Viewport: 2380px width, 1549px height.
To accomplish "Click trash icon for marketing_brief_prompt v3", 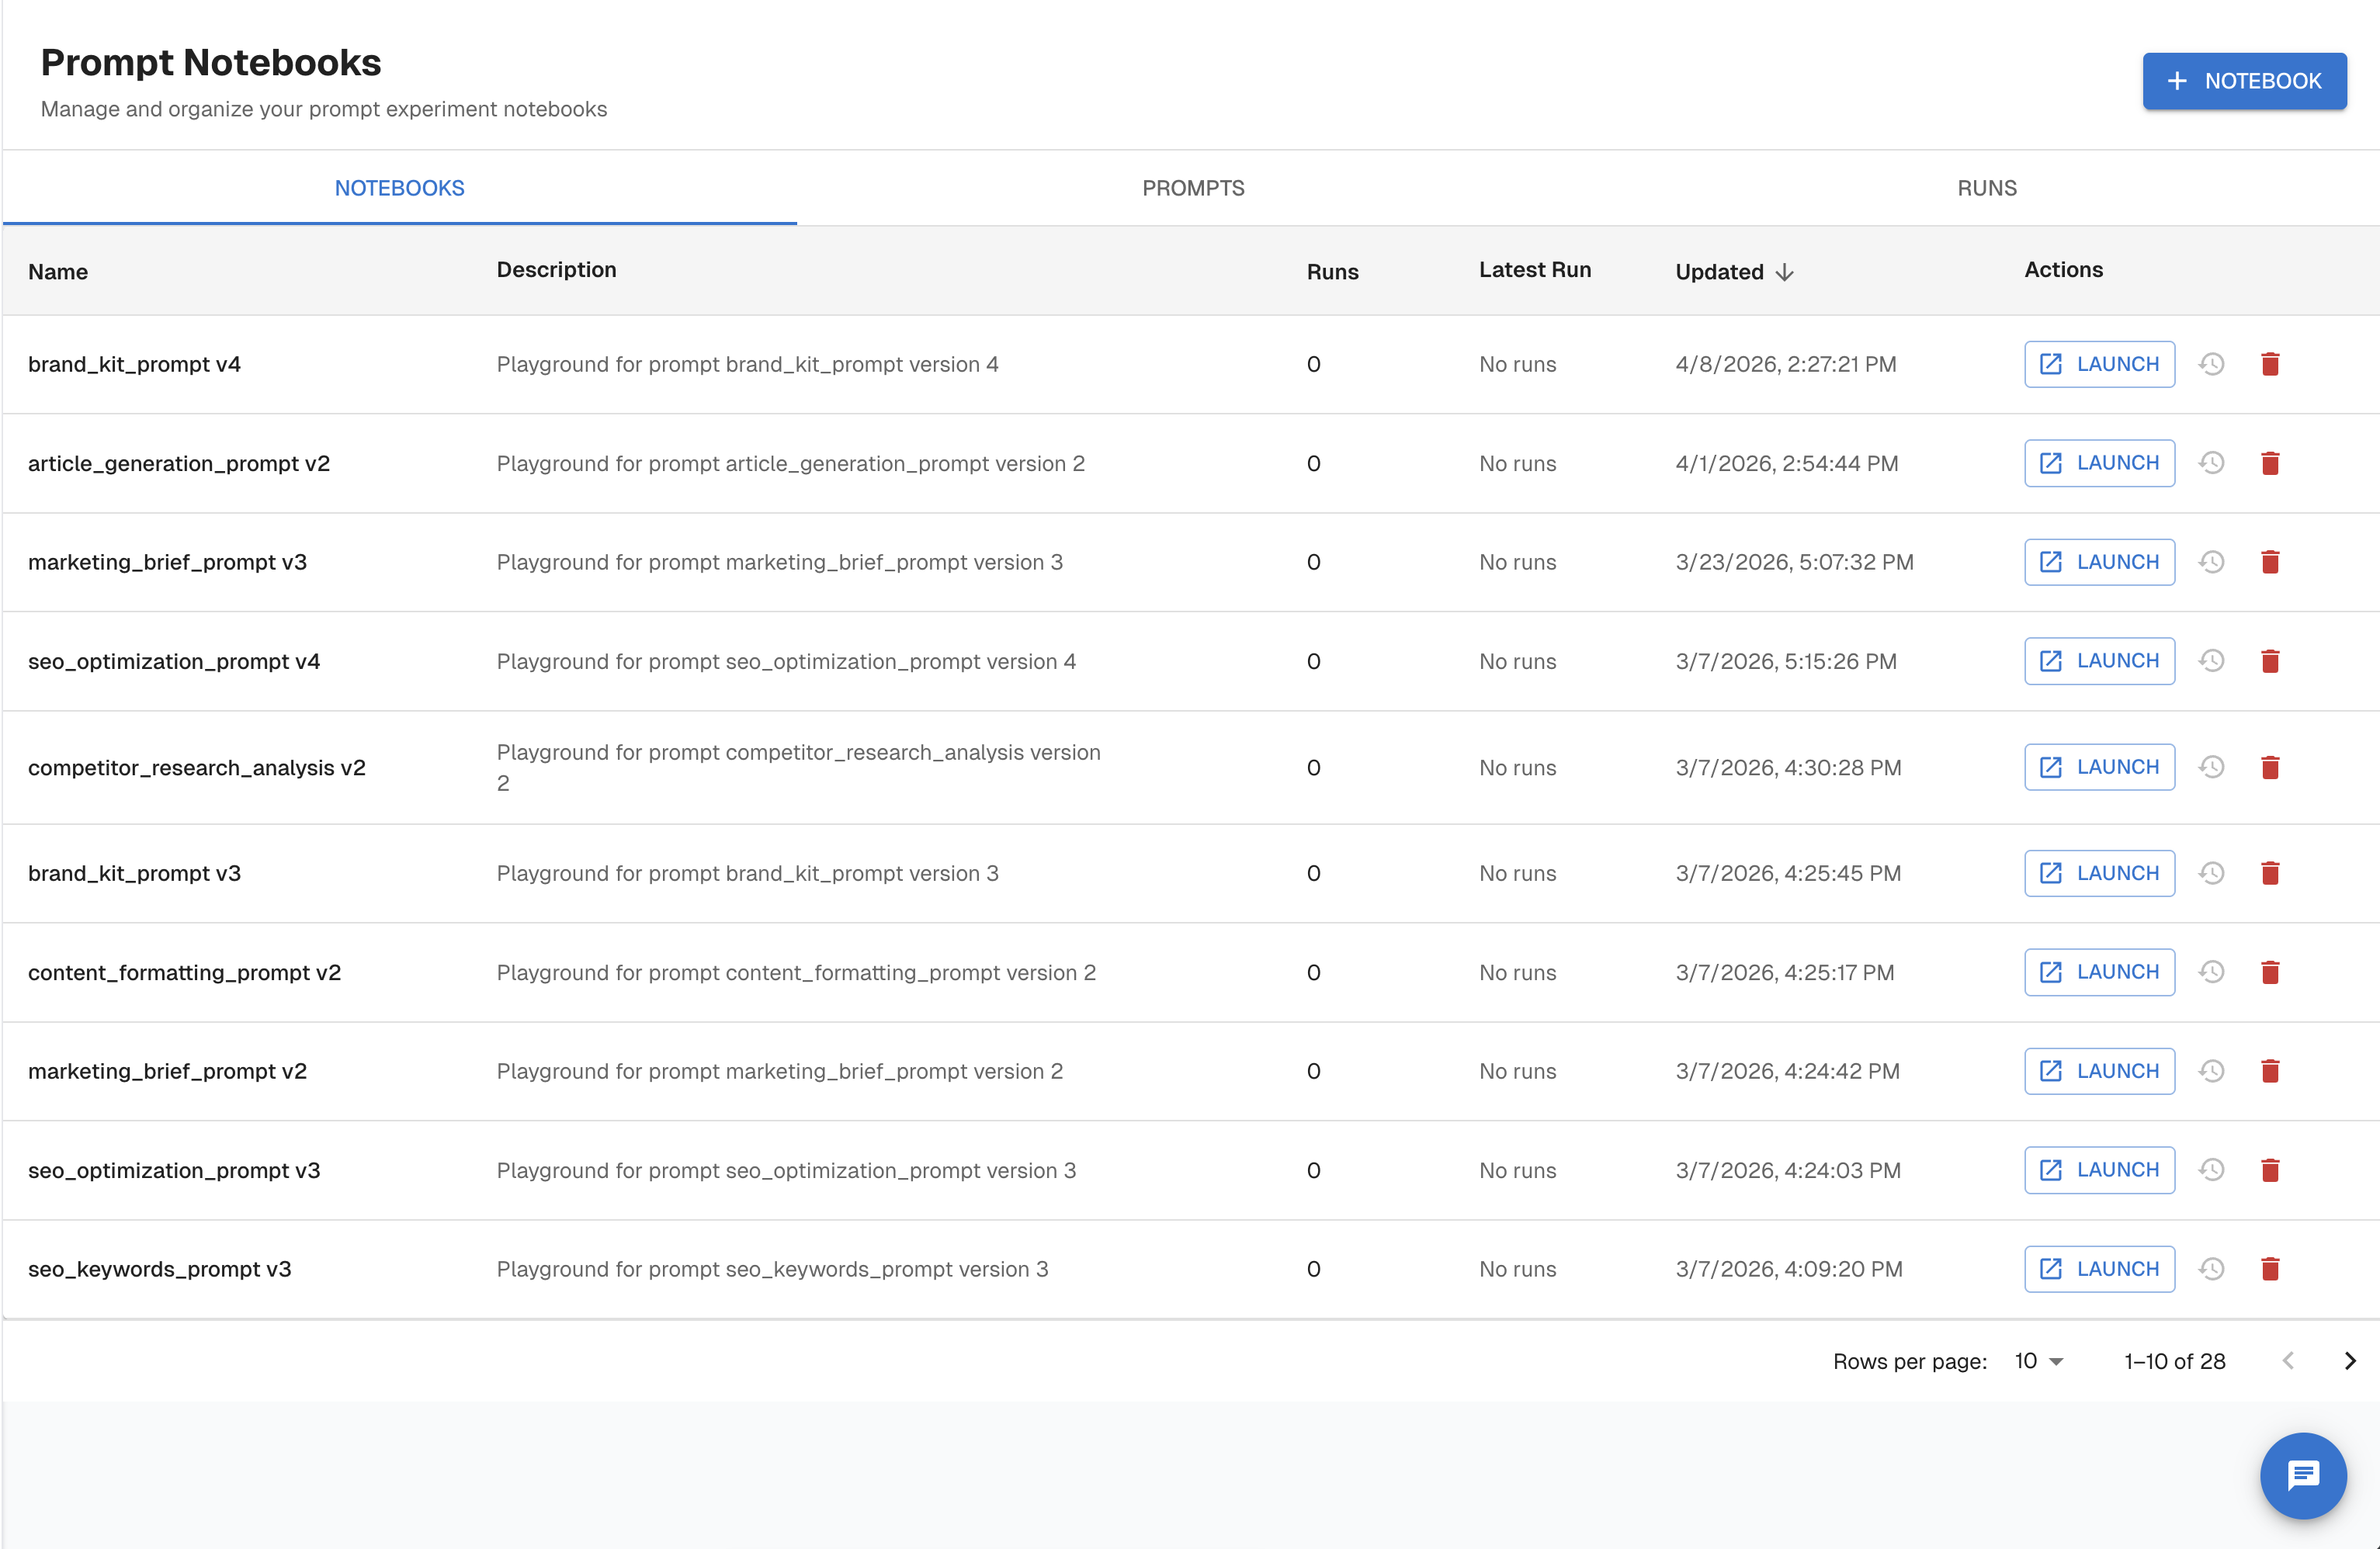I will coord(2270,562).
